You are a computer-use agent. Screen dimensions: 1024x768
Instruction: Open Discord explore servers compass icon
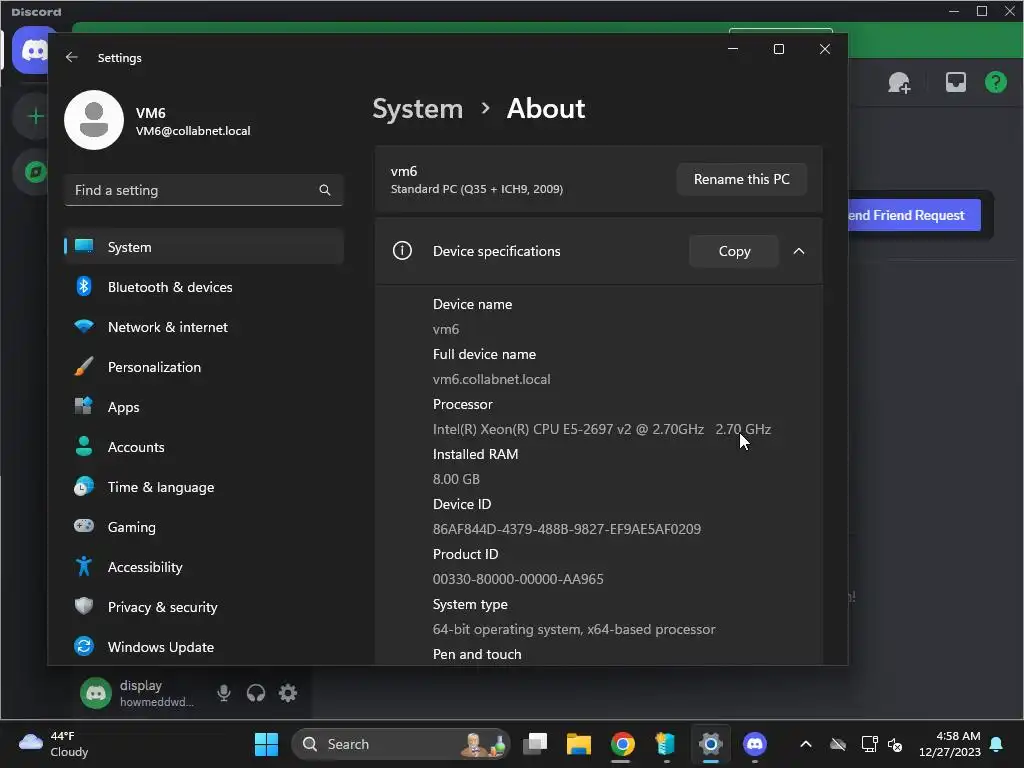(35, 172)
